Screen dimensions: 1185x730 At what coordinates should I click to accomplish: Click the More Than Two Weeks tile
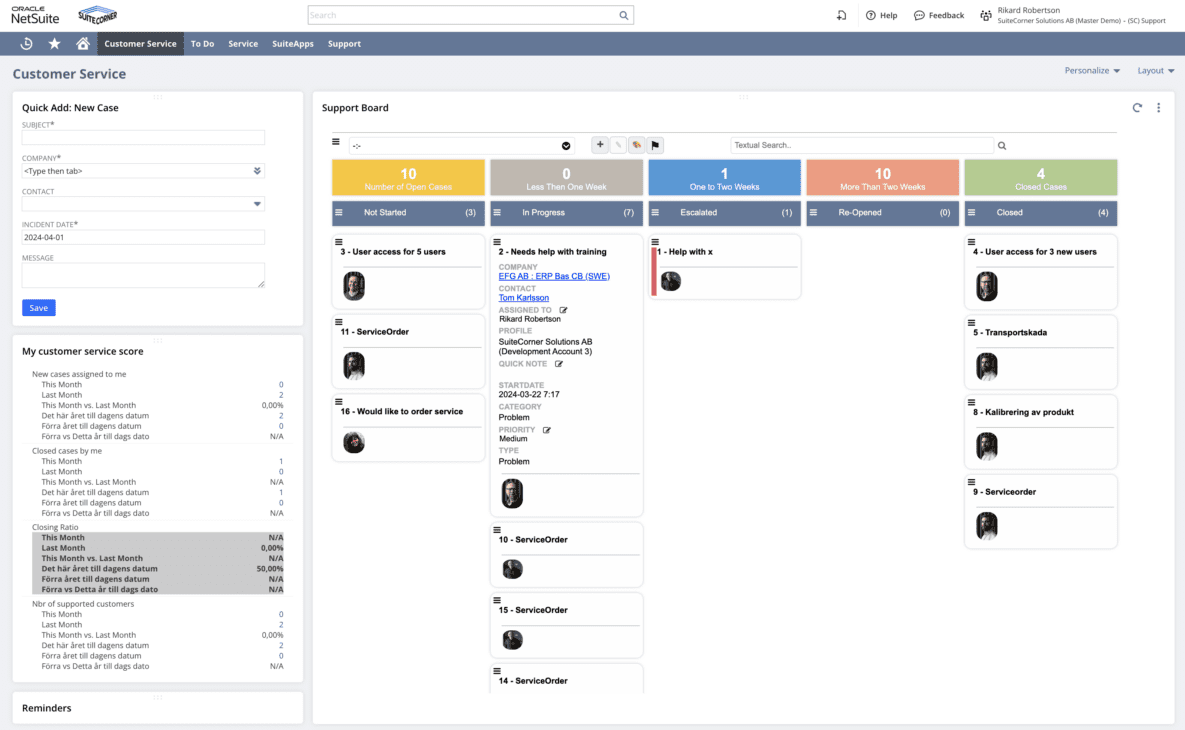point(883,178)
